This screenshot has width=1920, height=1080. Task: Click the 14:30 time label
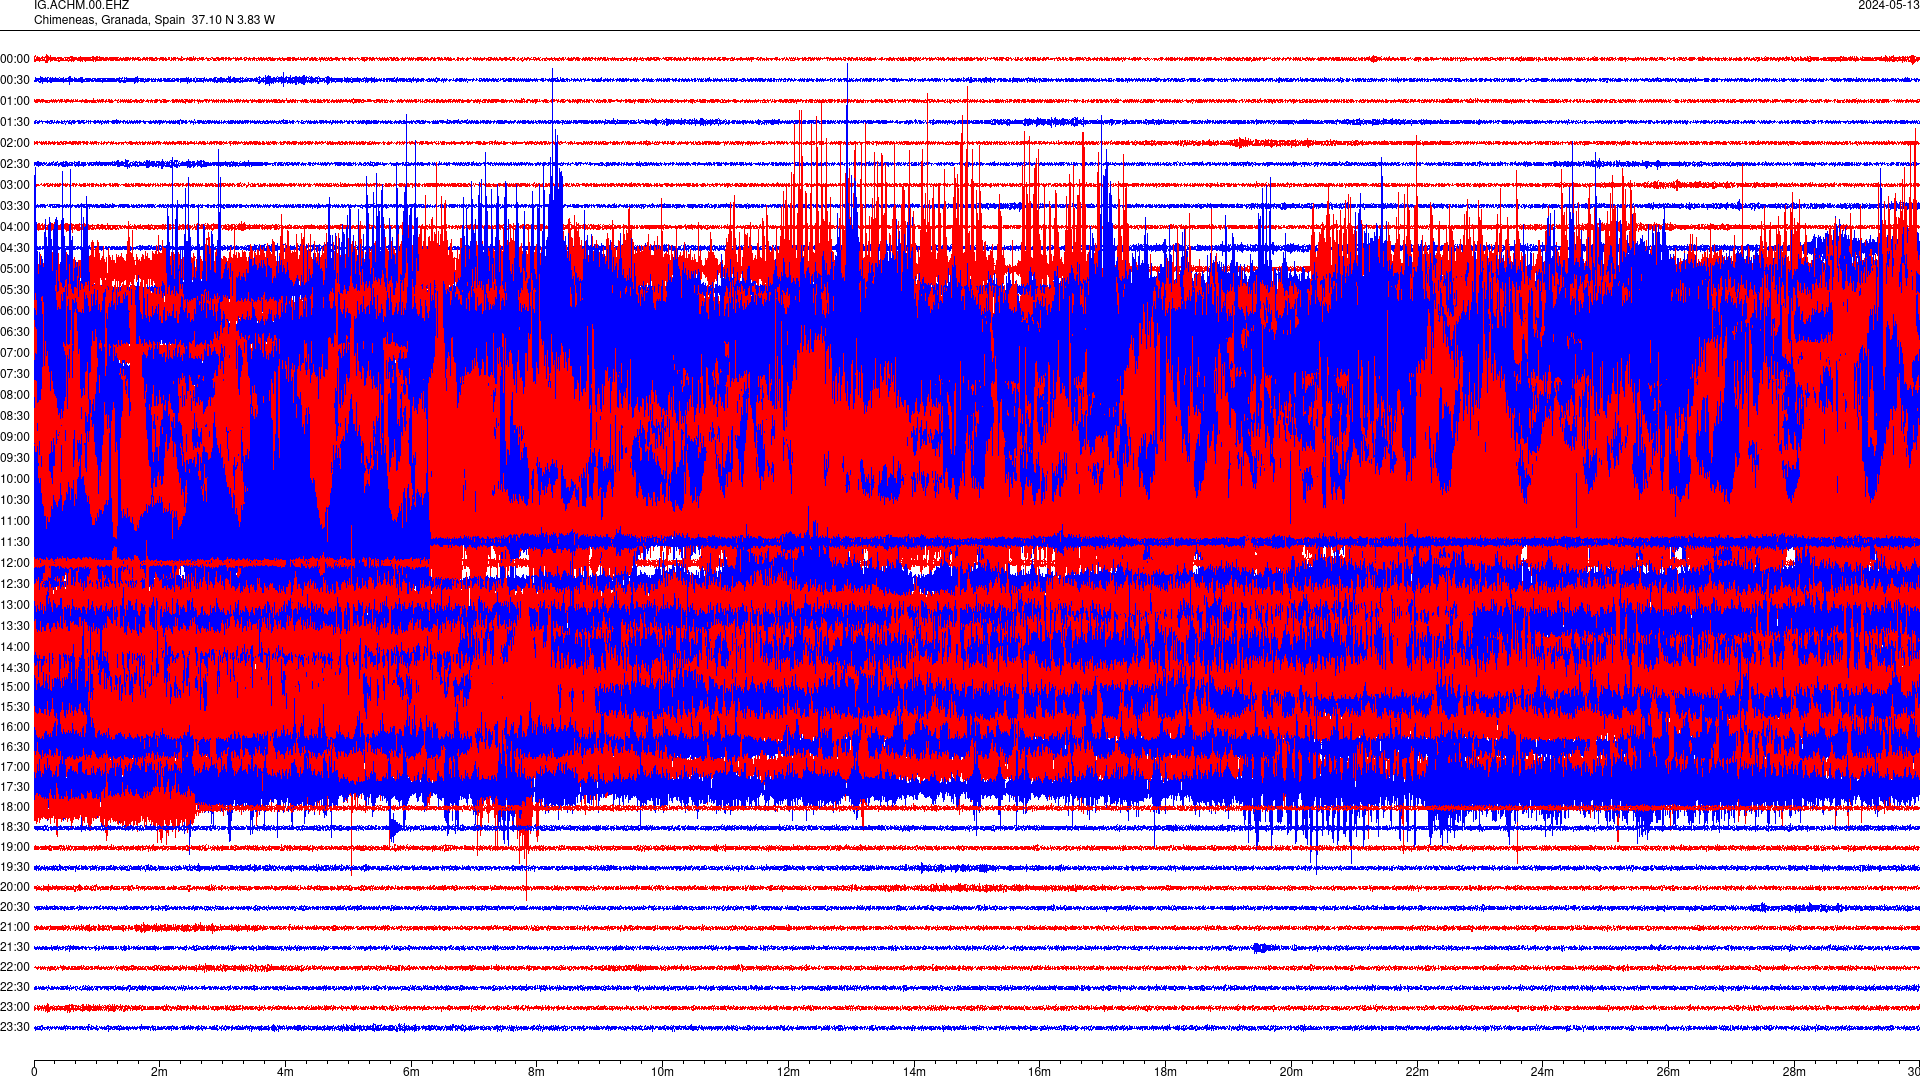(x=15, y=668)
